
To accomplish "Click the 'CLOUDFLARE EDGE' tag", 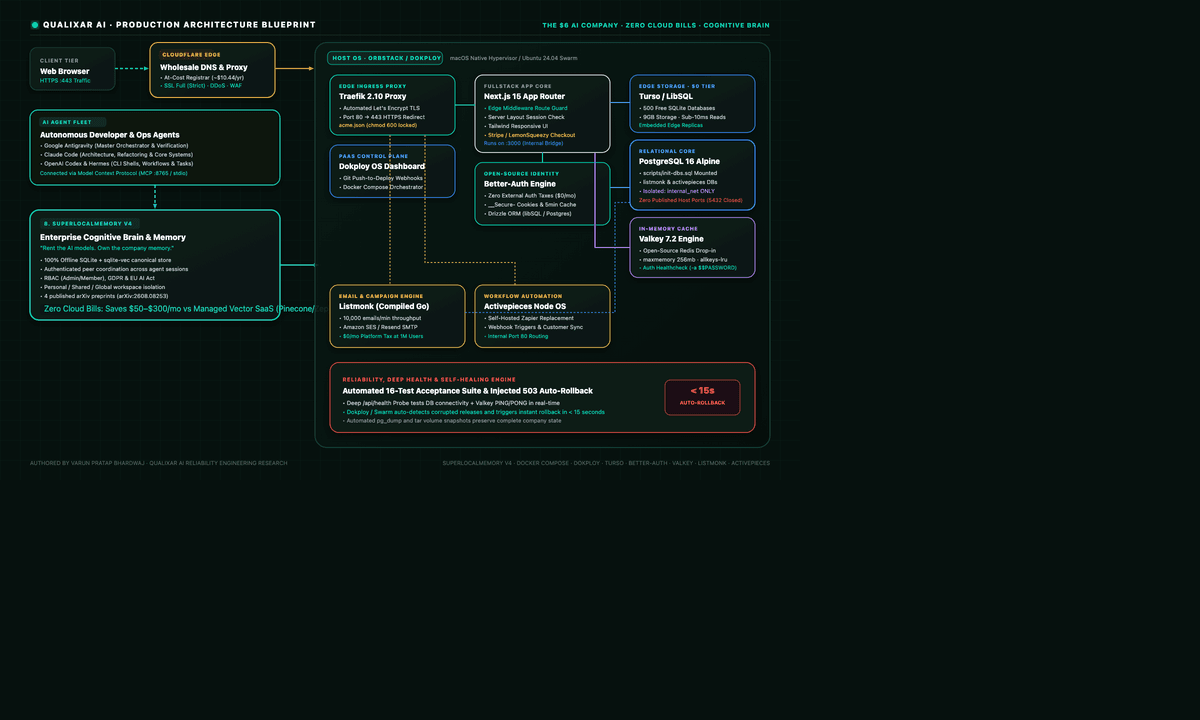I will (191, 54).
